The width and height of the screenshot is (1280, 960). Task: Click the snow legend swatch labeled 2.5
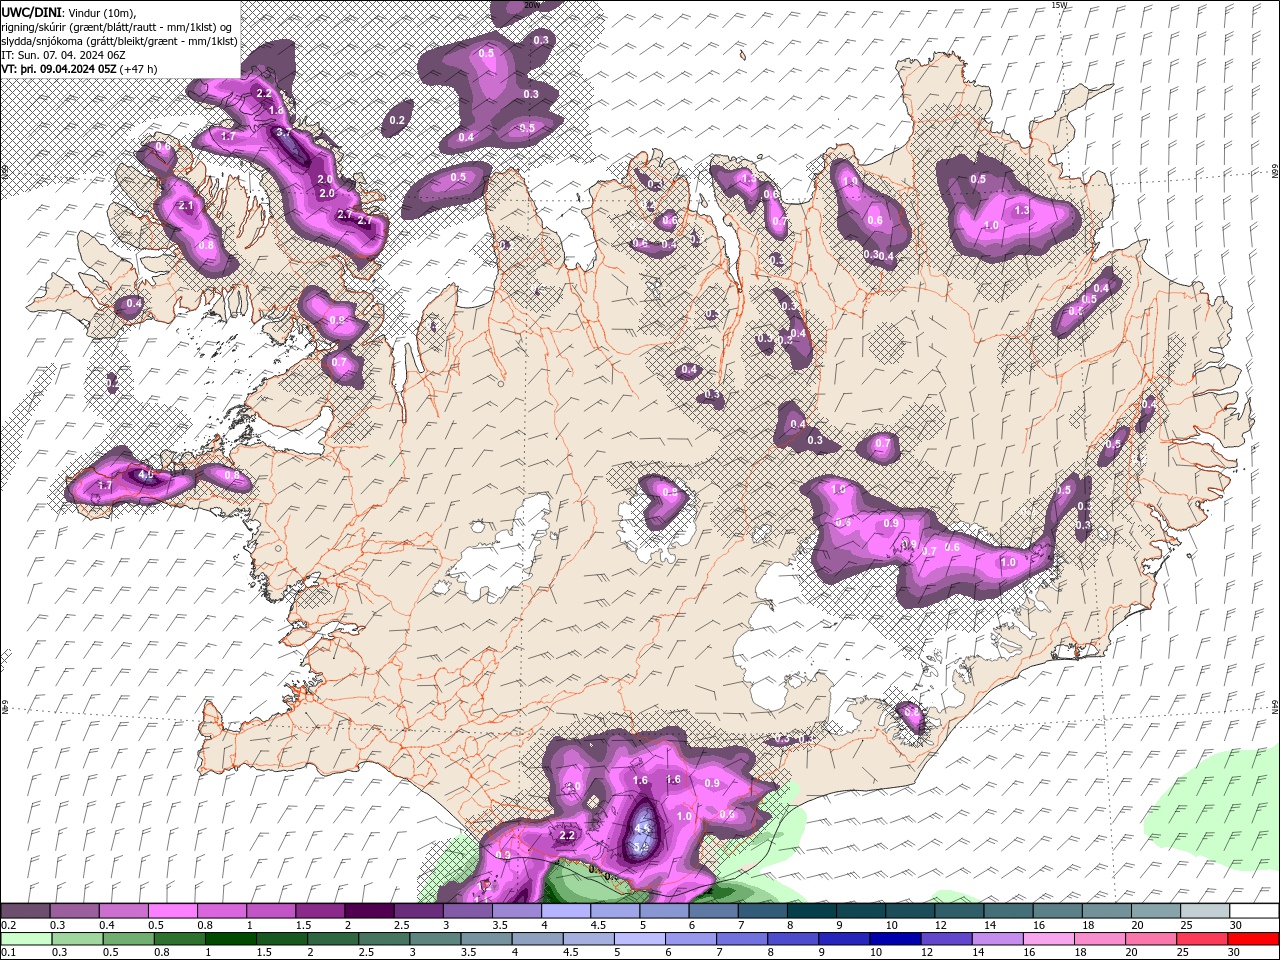click(418, 911)
